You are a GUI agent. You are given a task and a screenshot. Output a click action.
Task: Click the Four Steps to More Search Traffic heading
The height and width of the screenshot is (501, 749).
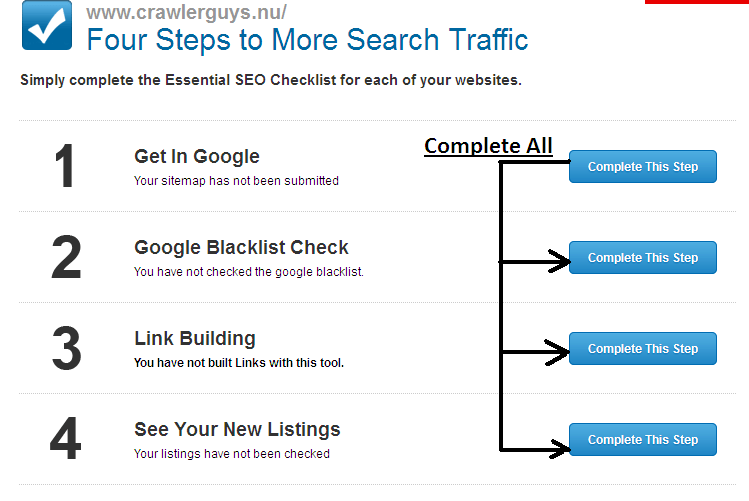pyautogui.click(x=307, y=40)
